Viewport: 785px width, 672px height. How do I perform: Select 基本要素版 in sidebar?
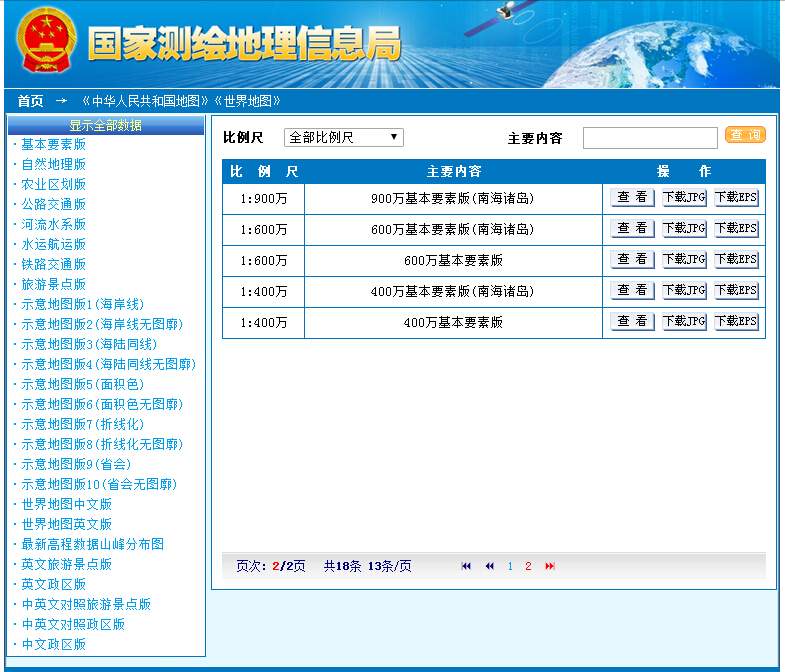coord(54,144)
